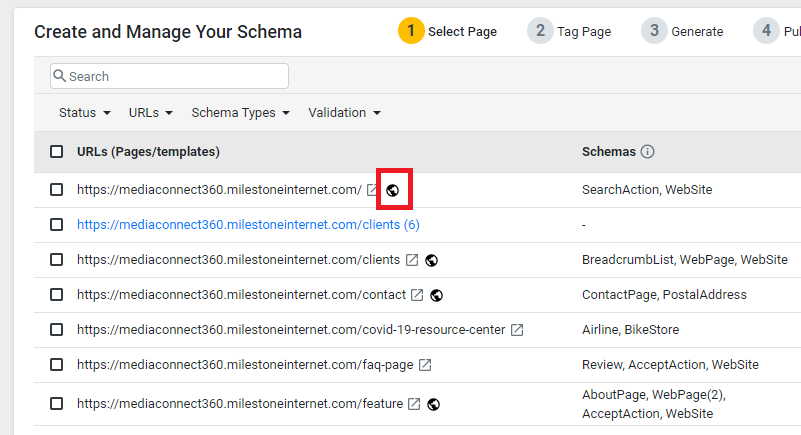This screenshot has height=435, width=801.
Task: Tick the select-all checkbox in URLs header
Action: click(57, 152)
